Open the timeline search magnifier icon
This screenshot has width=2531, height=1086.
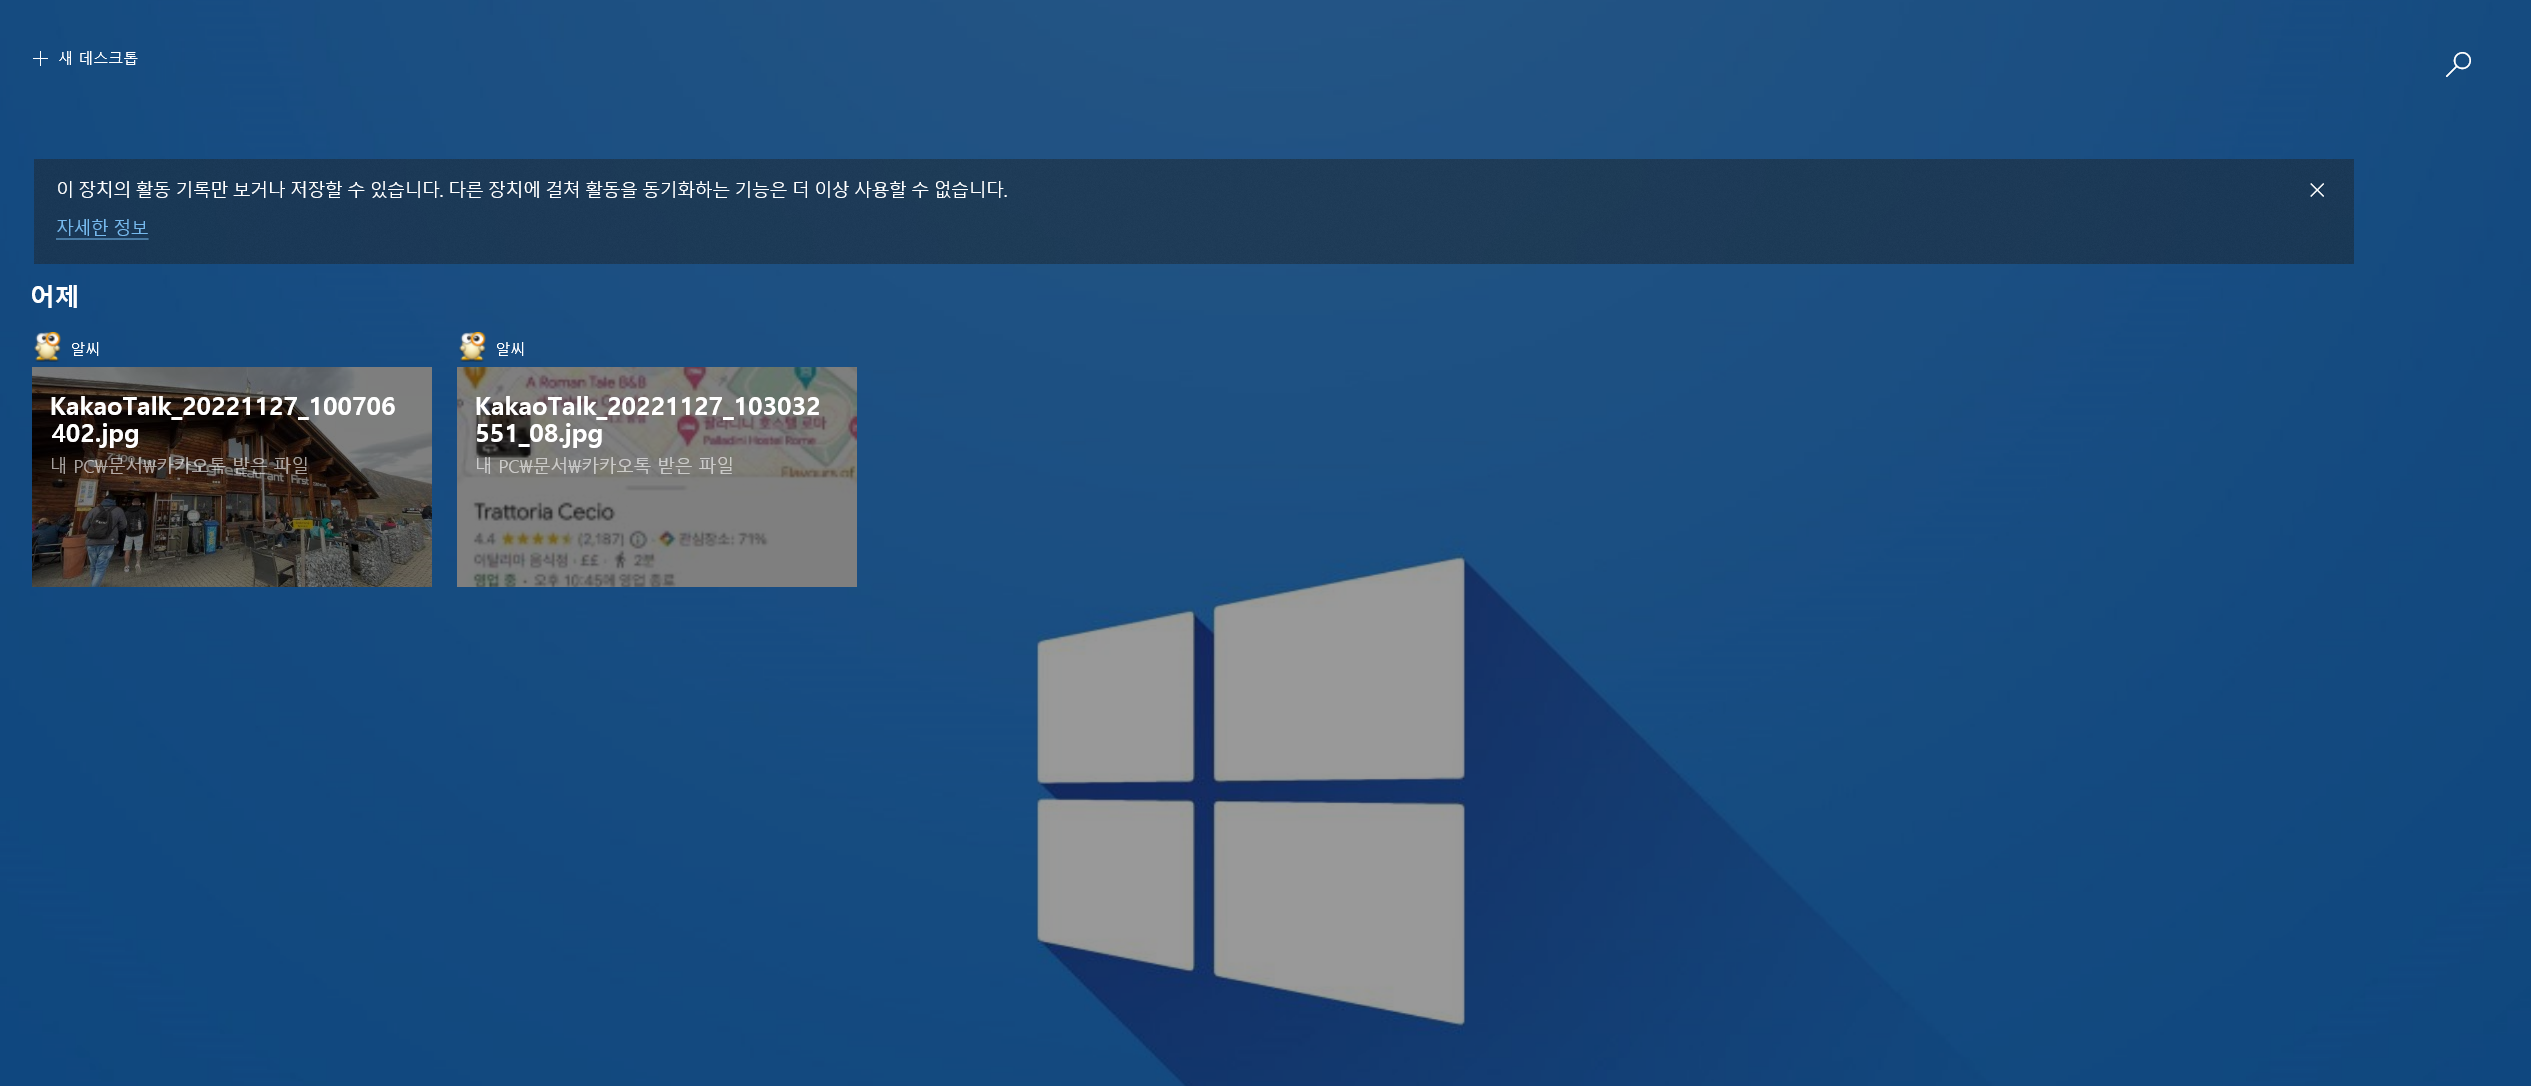point(2458,65)
